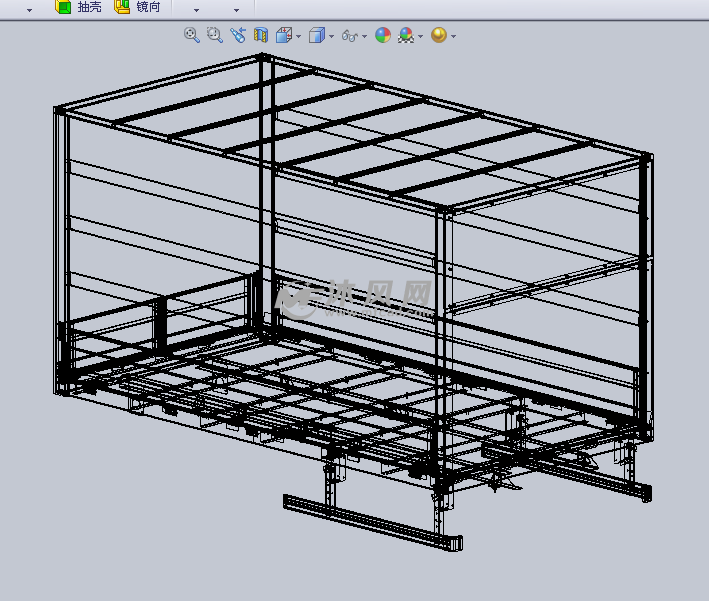Screen dimensions: 709x601
Task: Click the Previous View icon
Action: [237, 35]
